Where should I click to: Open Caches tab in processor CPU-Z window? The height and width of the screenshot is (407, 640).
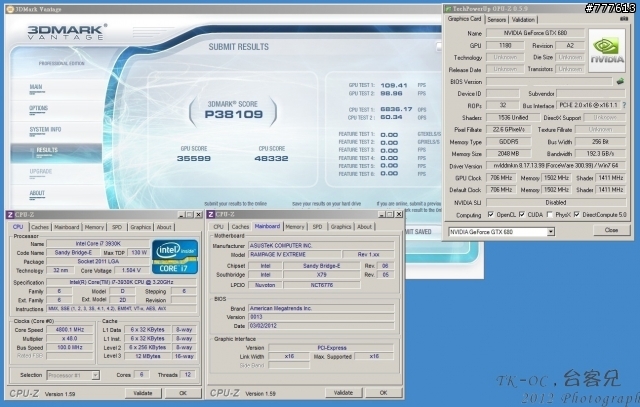click(x=40, y=227)
